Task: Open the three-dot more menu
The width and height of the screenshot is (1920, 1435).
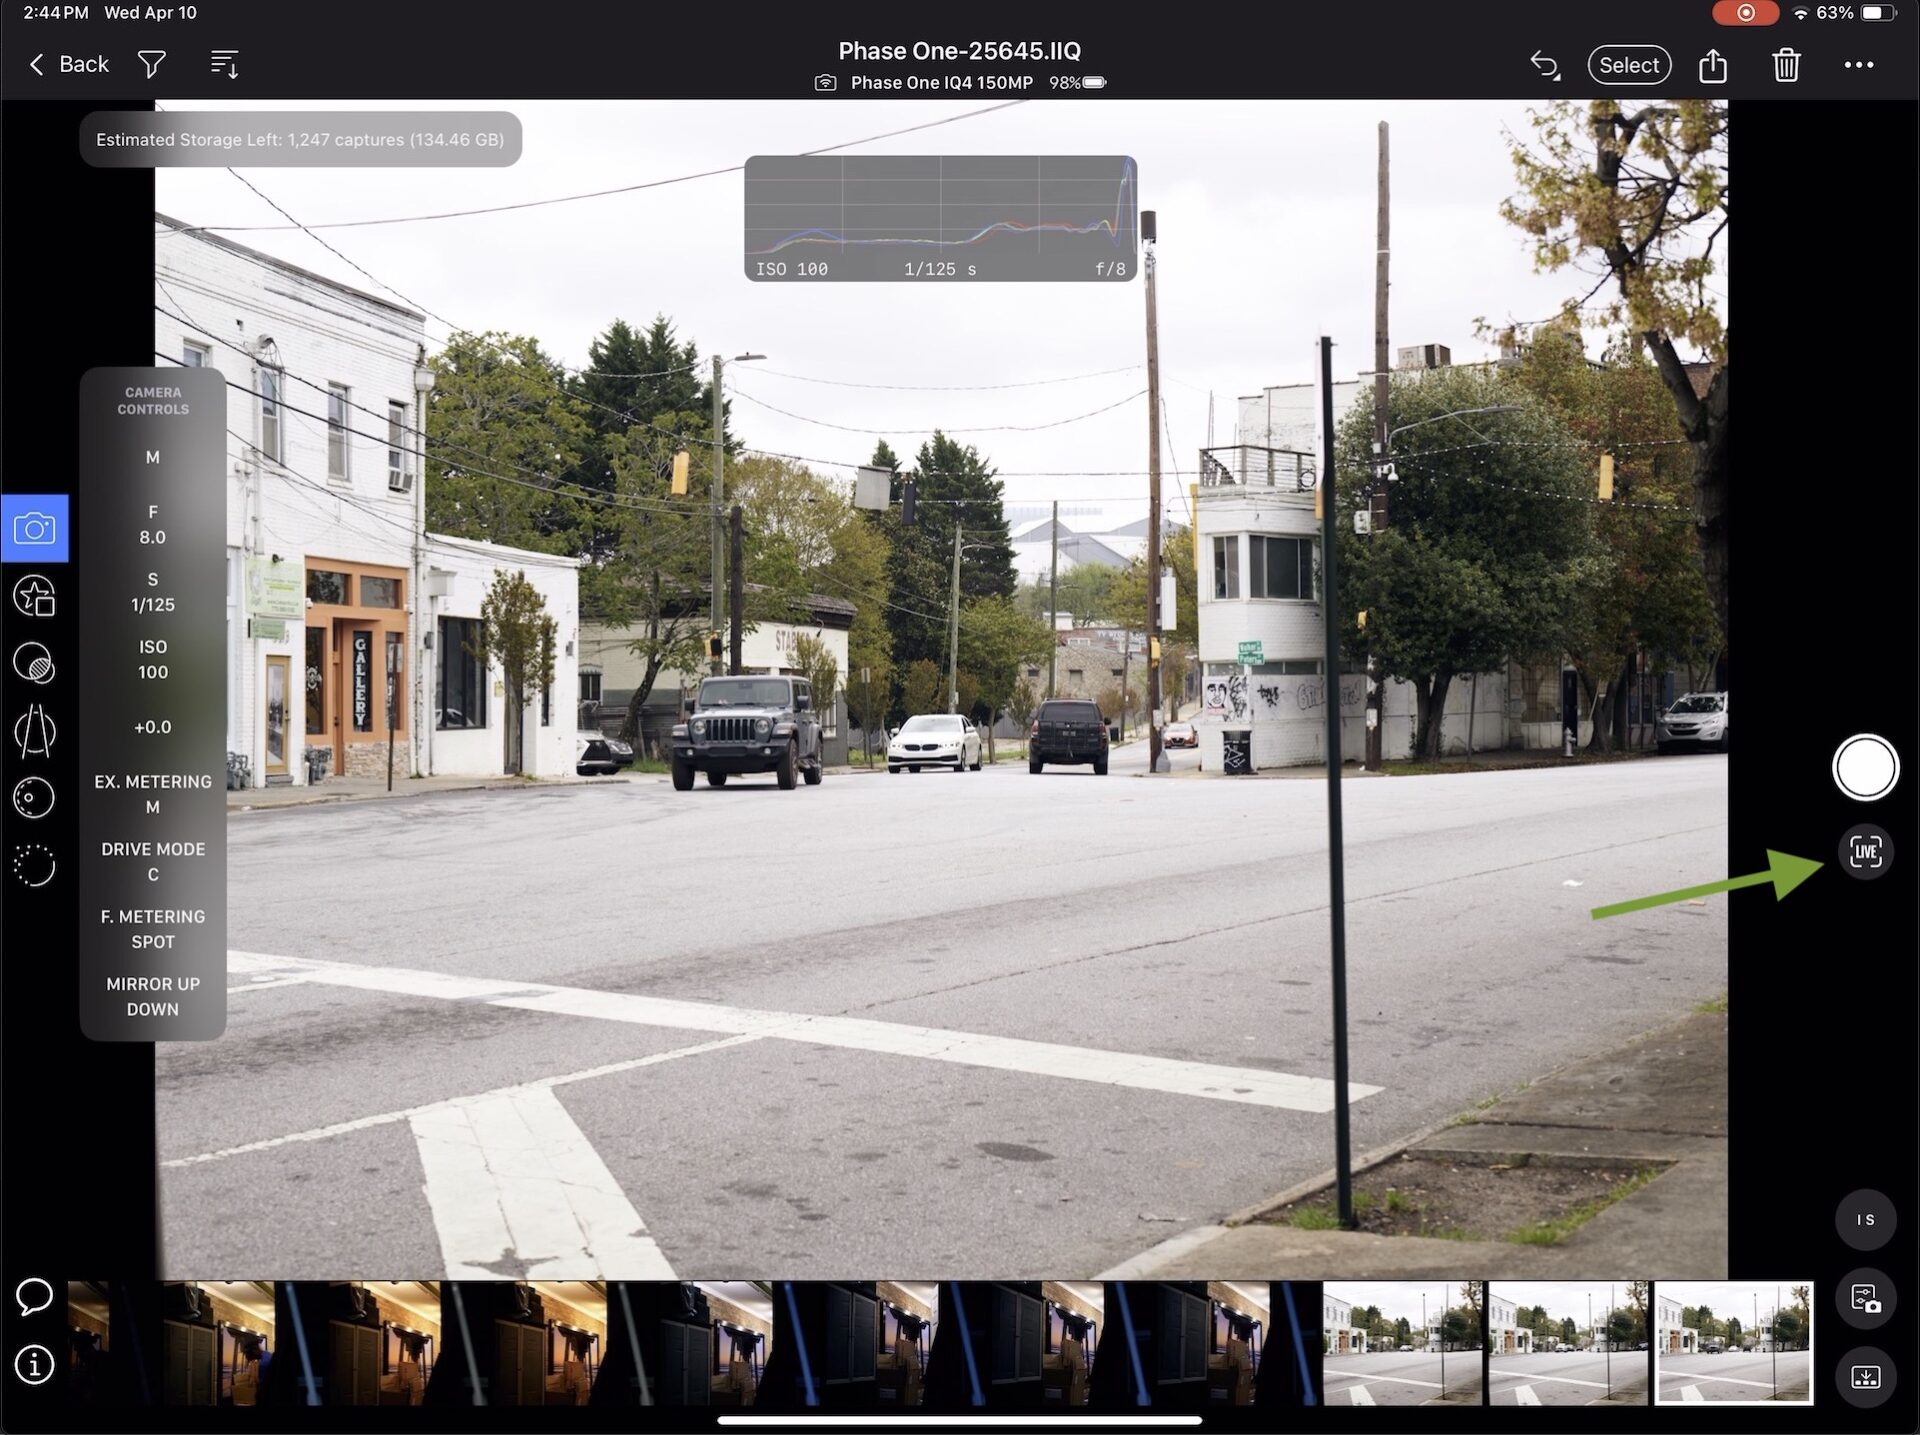Action: point(1858,65)
